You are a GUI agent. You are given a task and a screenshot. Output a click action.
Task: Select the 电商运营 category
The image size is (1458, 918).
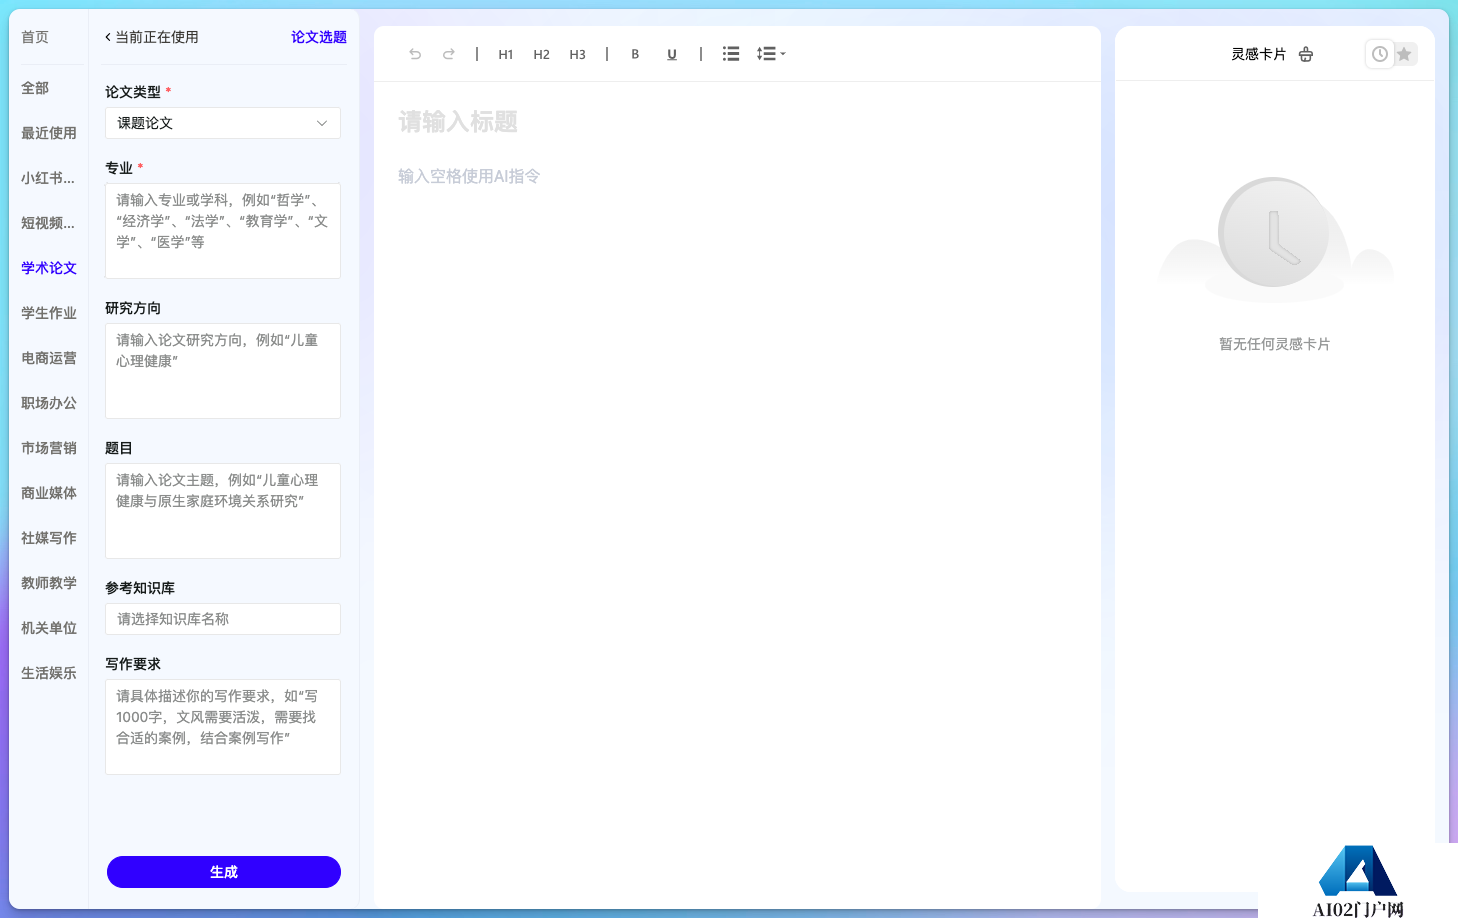[x=49, y=358]
